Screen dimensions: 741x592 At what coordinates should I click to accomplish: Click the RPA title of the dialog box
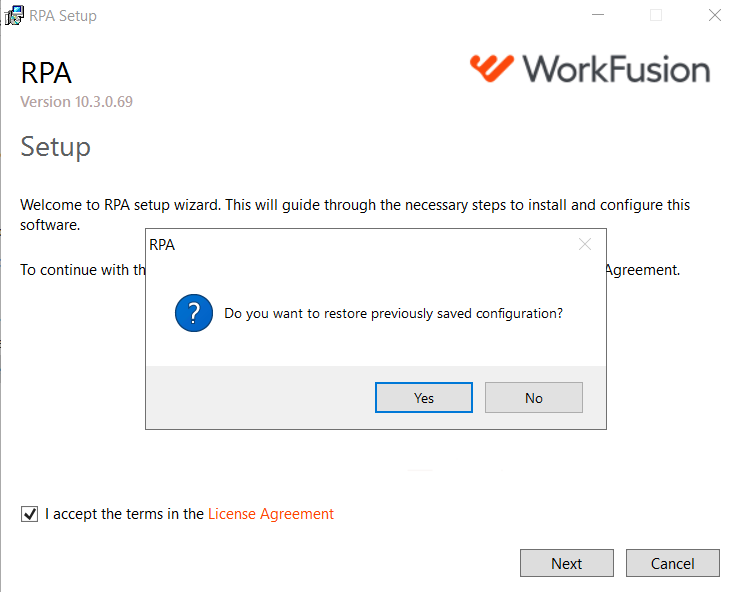(x=162, y=245)
